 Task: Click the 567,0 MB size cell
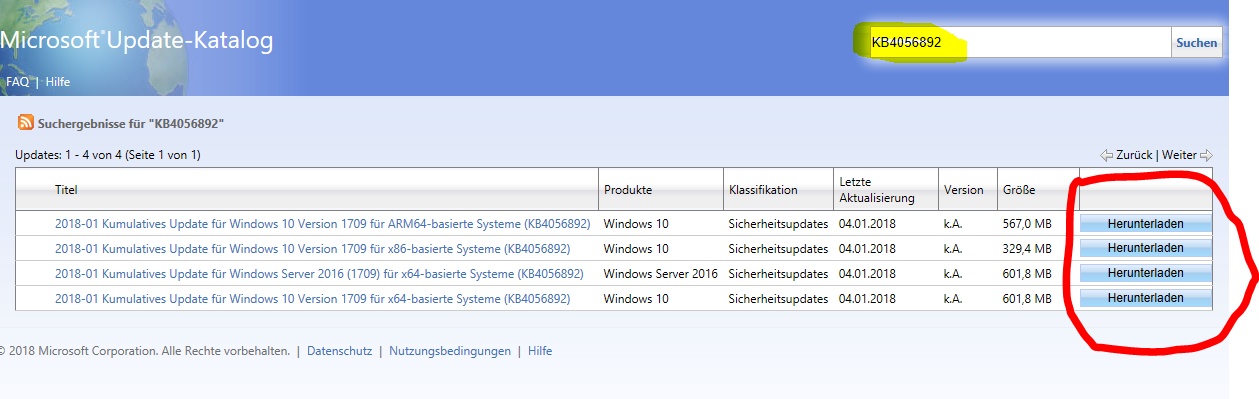(x=1026, y=223)
